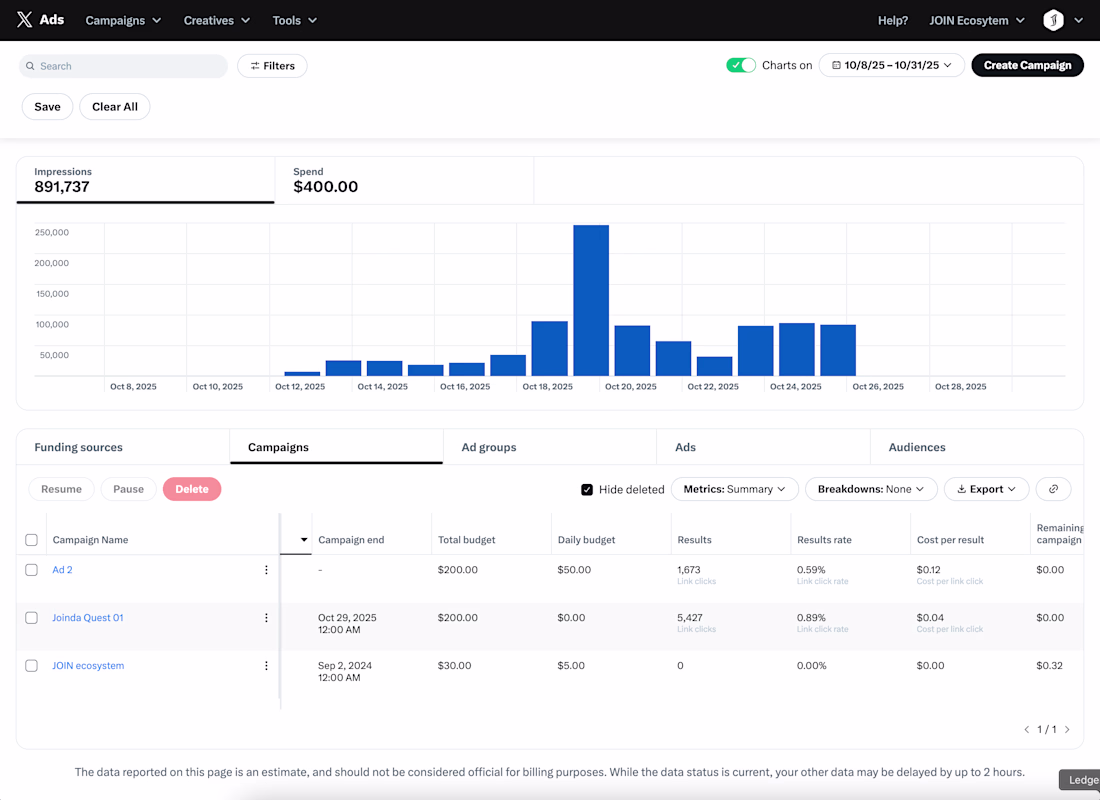Switch to Funding sources tab
Screen dimensions: 1100x800
click(123, 447)
